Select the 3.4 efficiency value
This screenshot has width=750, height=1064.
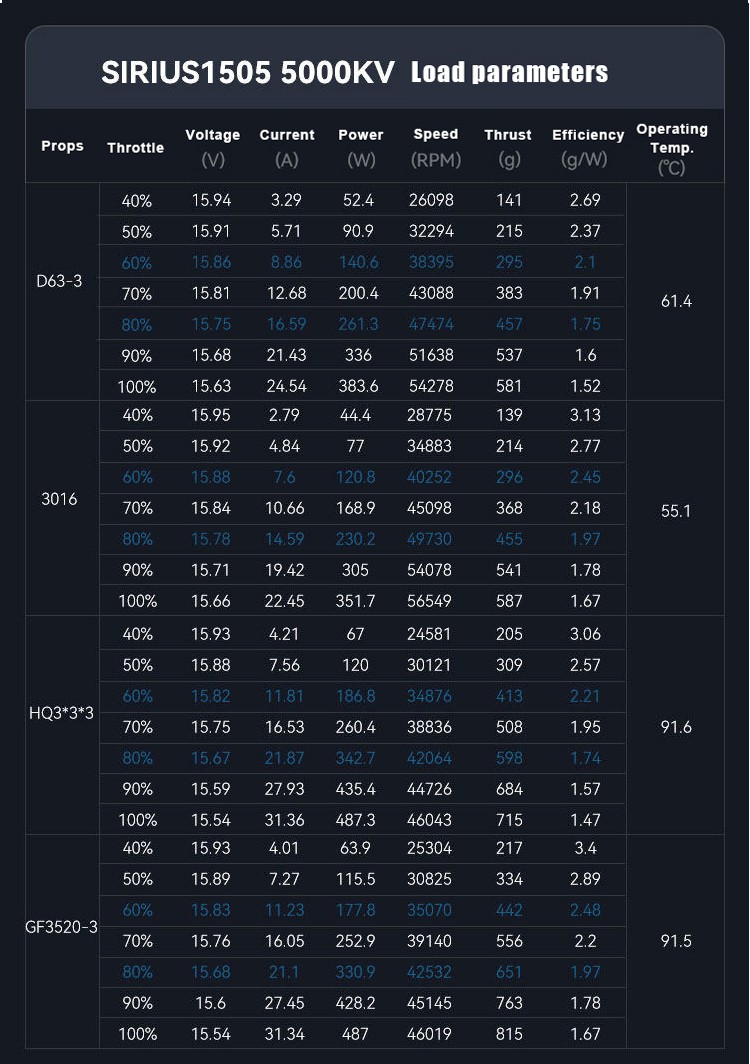point(585,848)
